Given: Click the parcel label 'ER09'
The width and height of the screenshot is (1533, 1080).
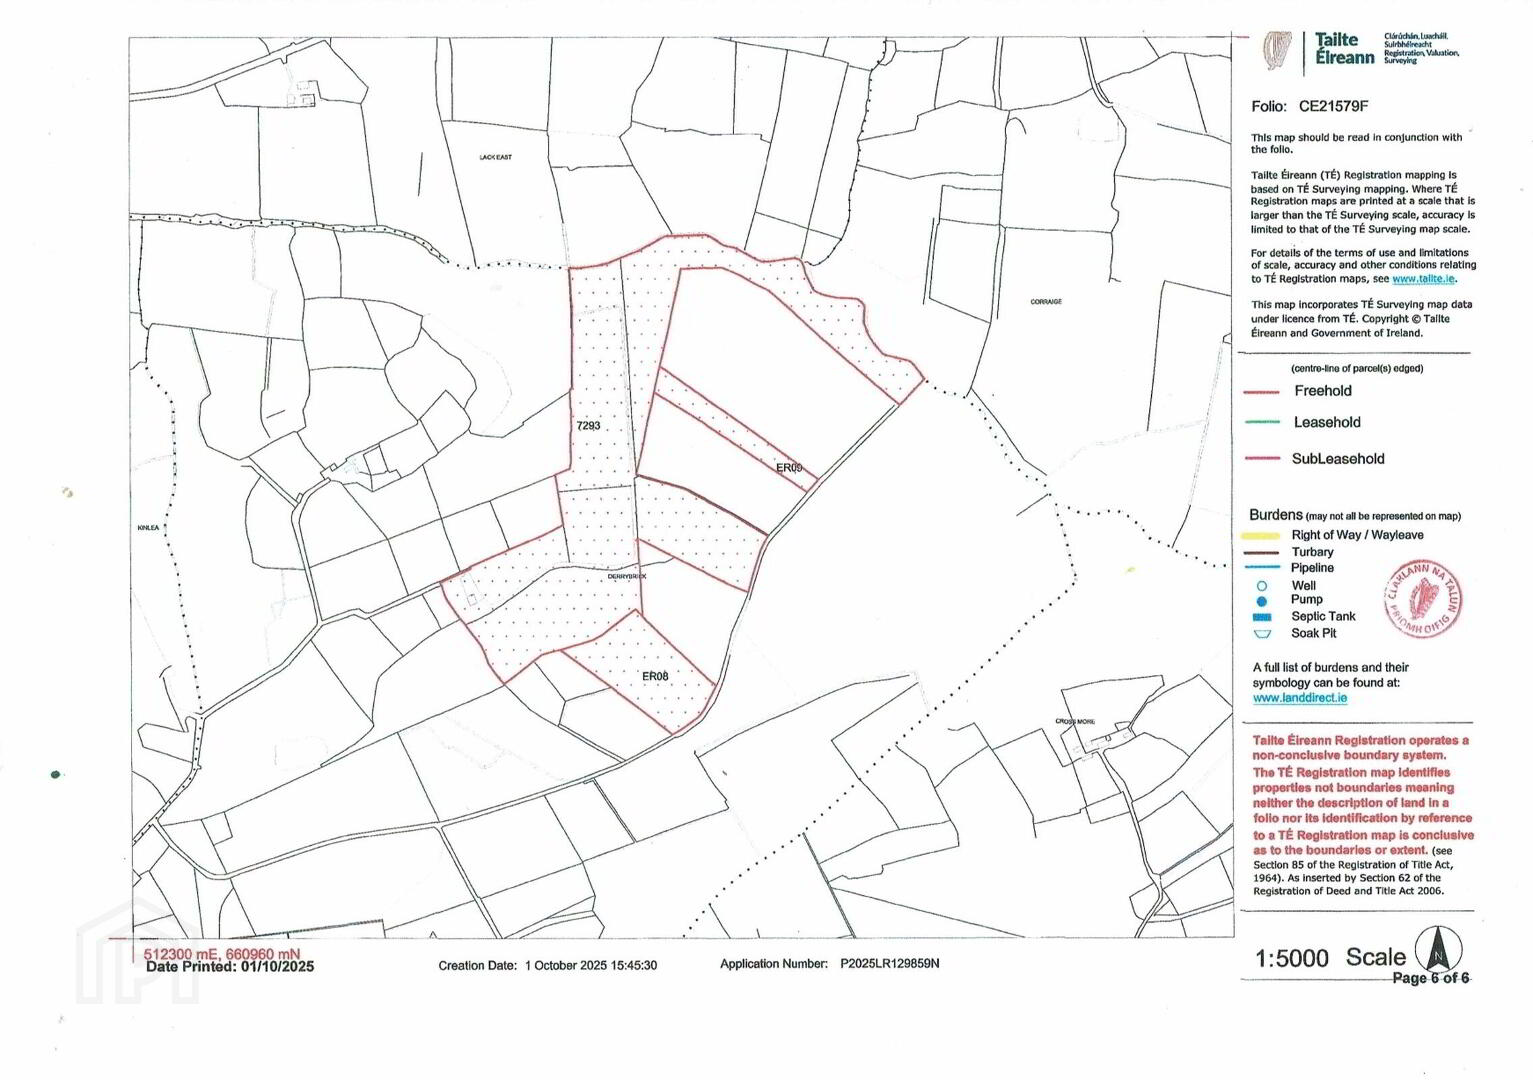Looking at the screenshot, I should pos(789,468).
